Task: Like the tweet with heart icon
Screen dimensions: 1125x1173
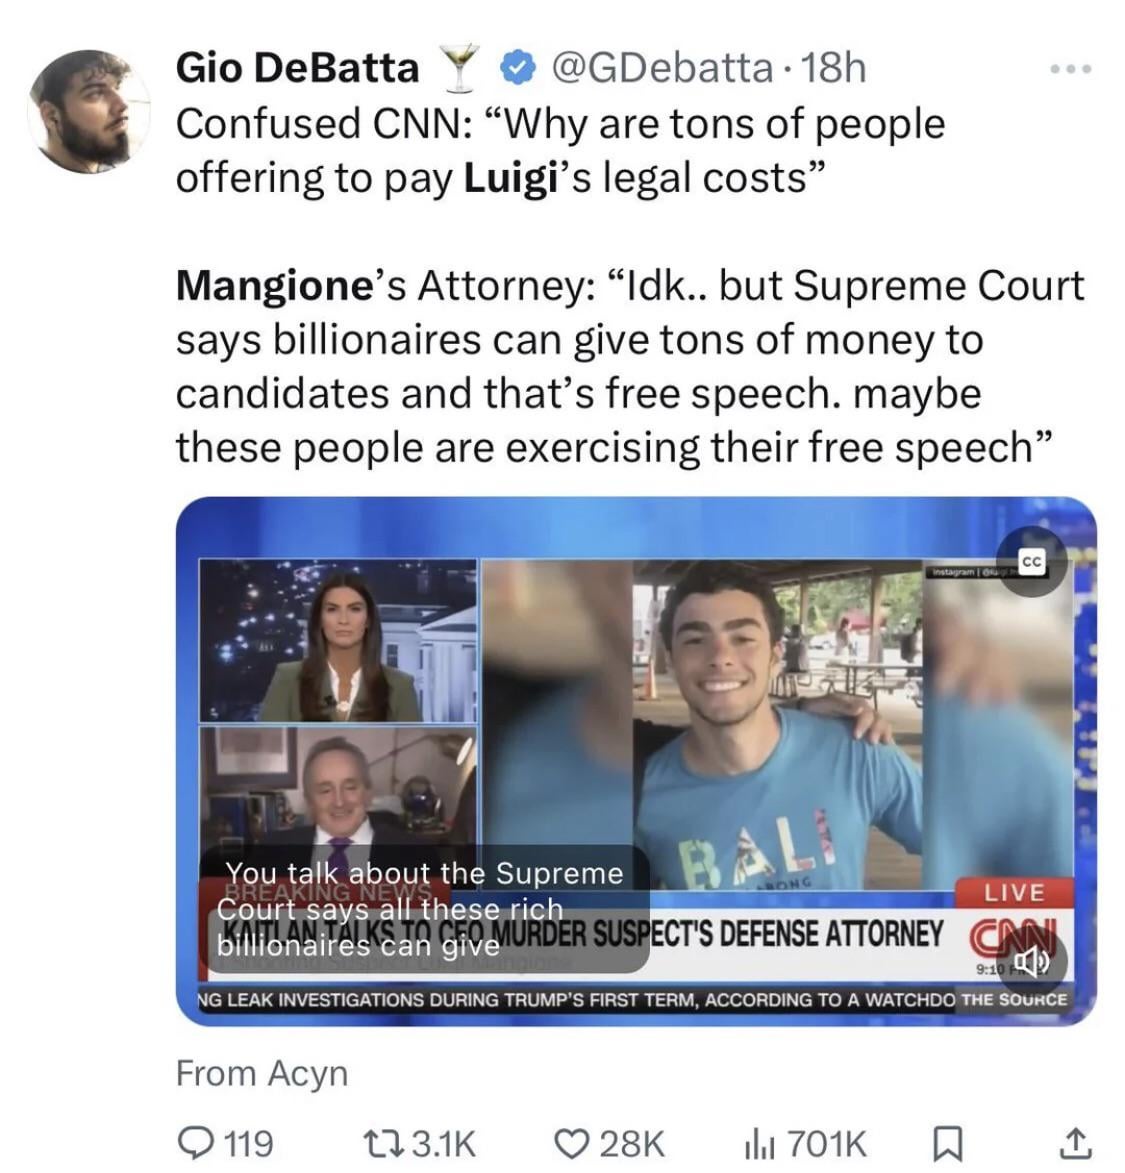Action: [x=574, y=1141]
